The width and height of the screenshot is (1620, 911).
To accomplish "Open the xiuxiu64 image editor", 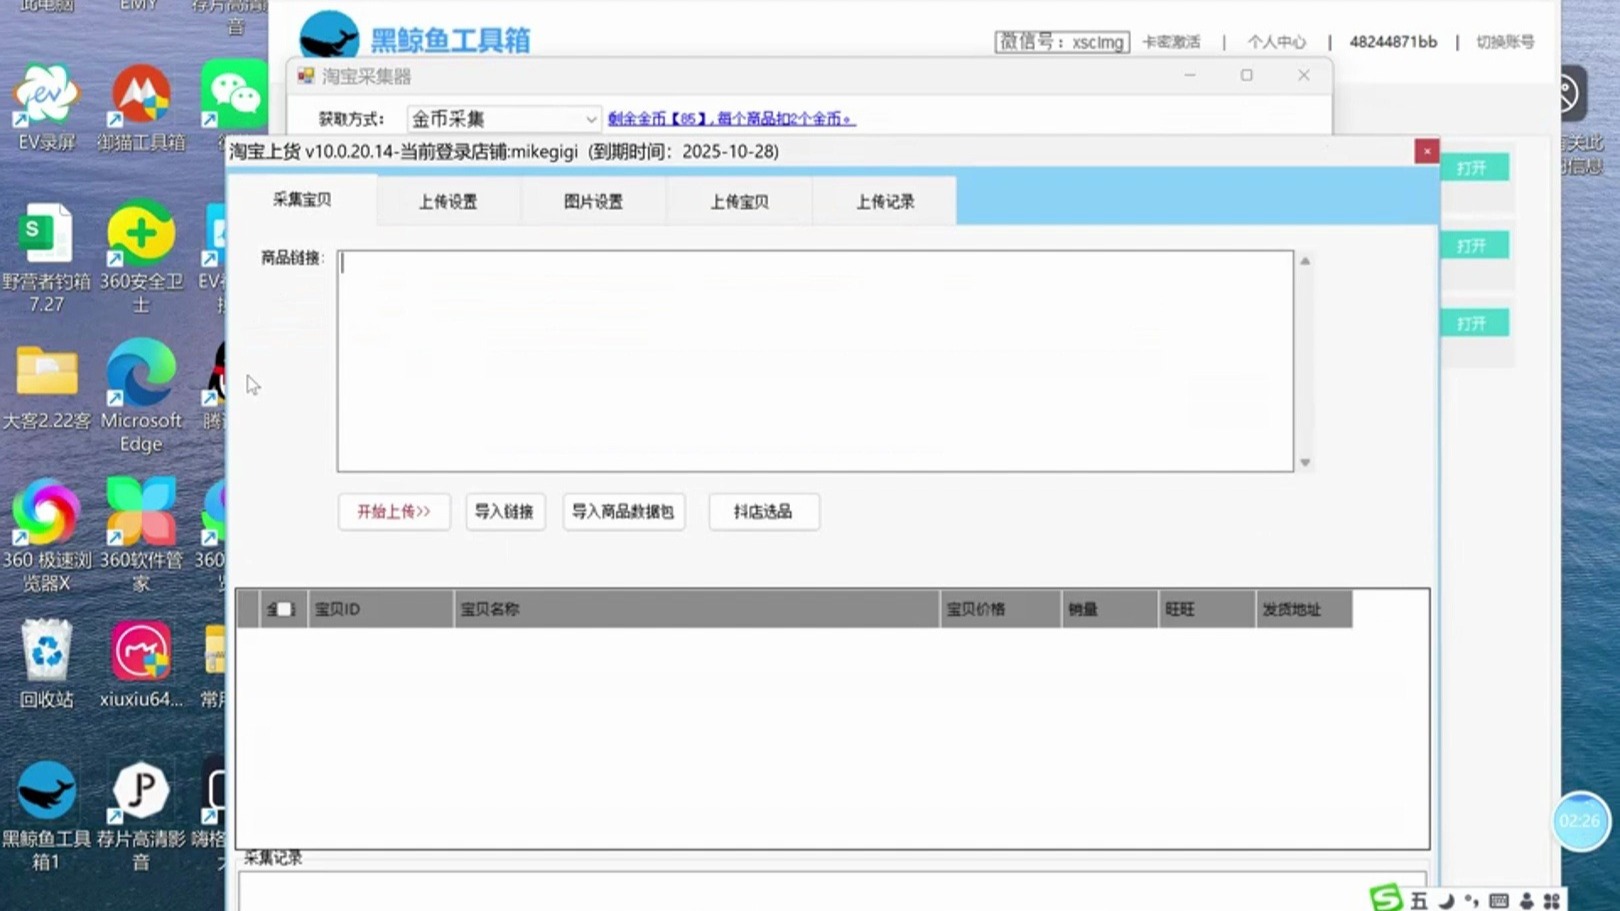I will pos(140,650).
